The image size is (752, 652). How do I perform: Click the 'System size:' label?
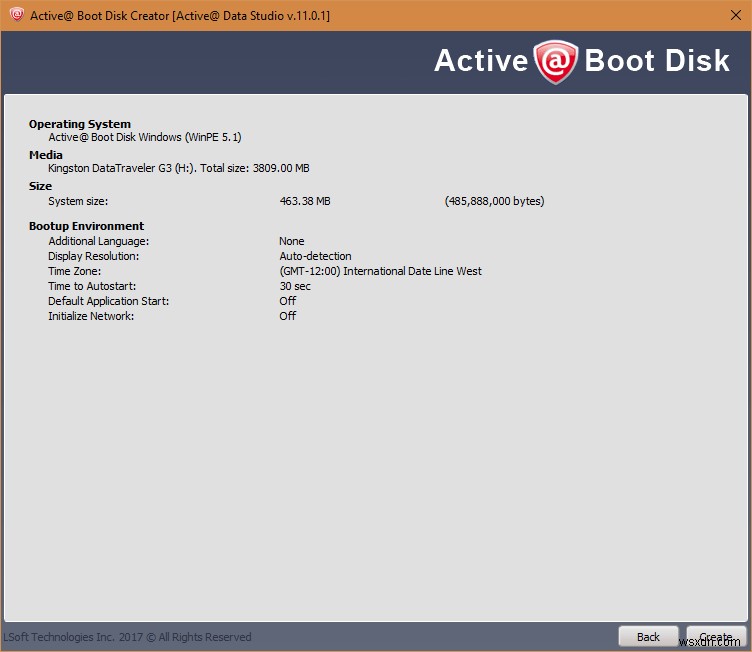78,201
